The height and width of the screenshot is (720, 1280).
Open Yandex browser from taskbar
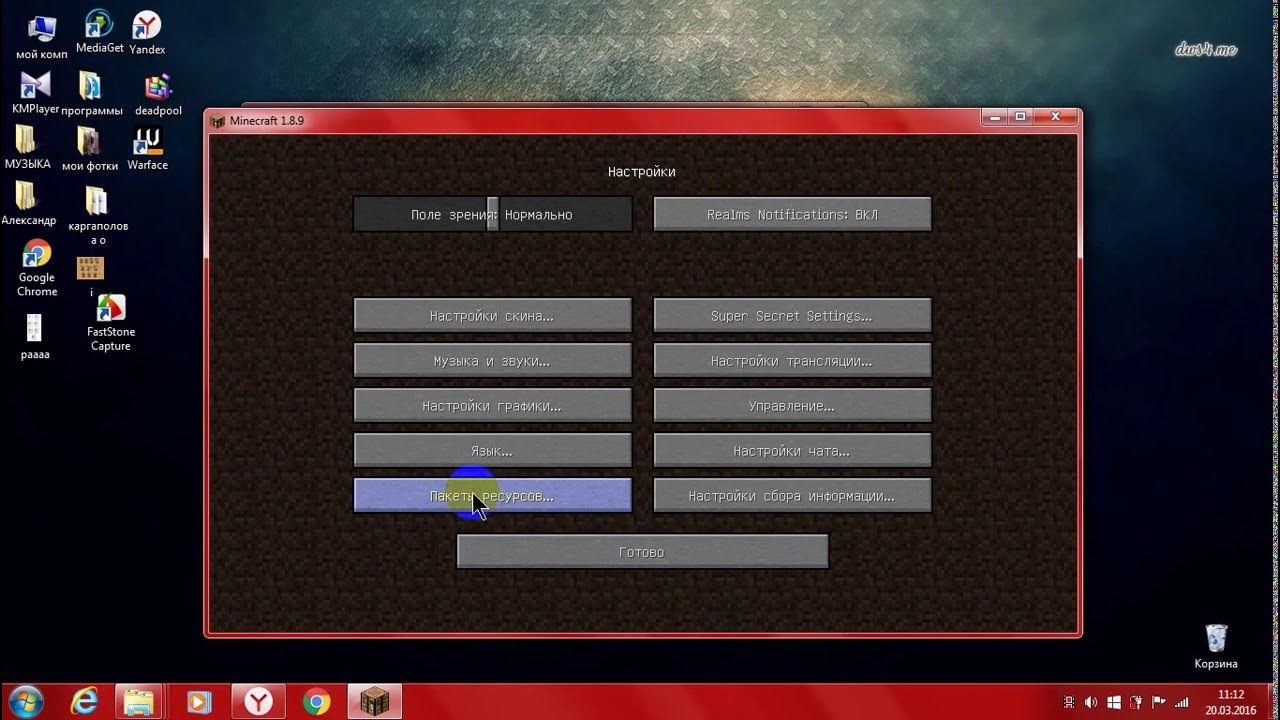tap(258, 703)
